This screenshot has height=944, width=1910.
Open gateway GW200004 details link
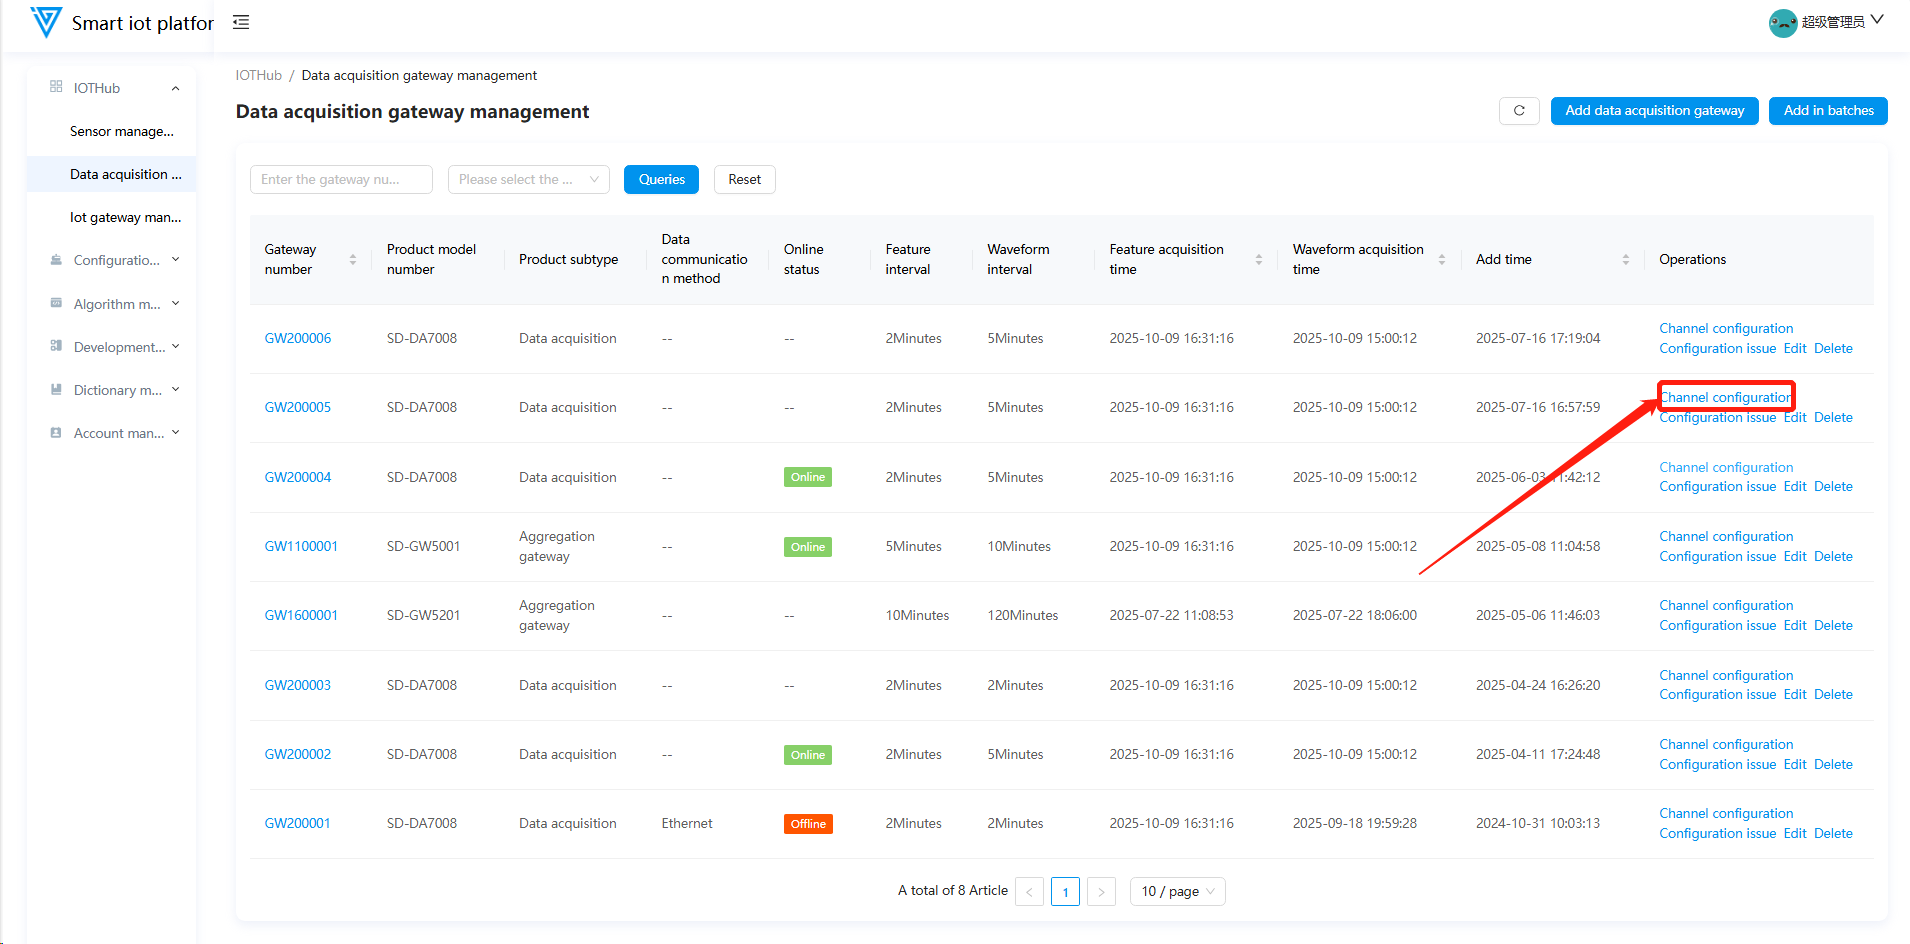click(x=297, y=478)
